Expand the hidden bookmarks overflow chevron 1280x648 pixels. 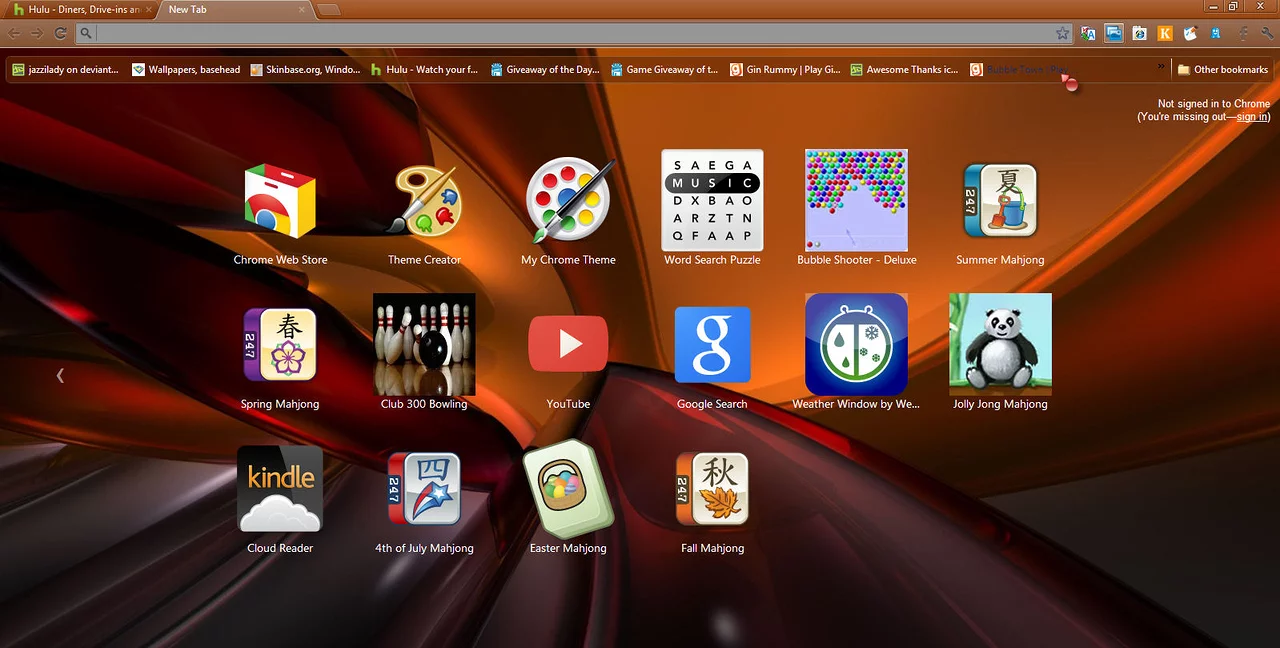tap(1161, 68)
